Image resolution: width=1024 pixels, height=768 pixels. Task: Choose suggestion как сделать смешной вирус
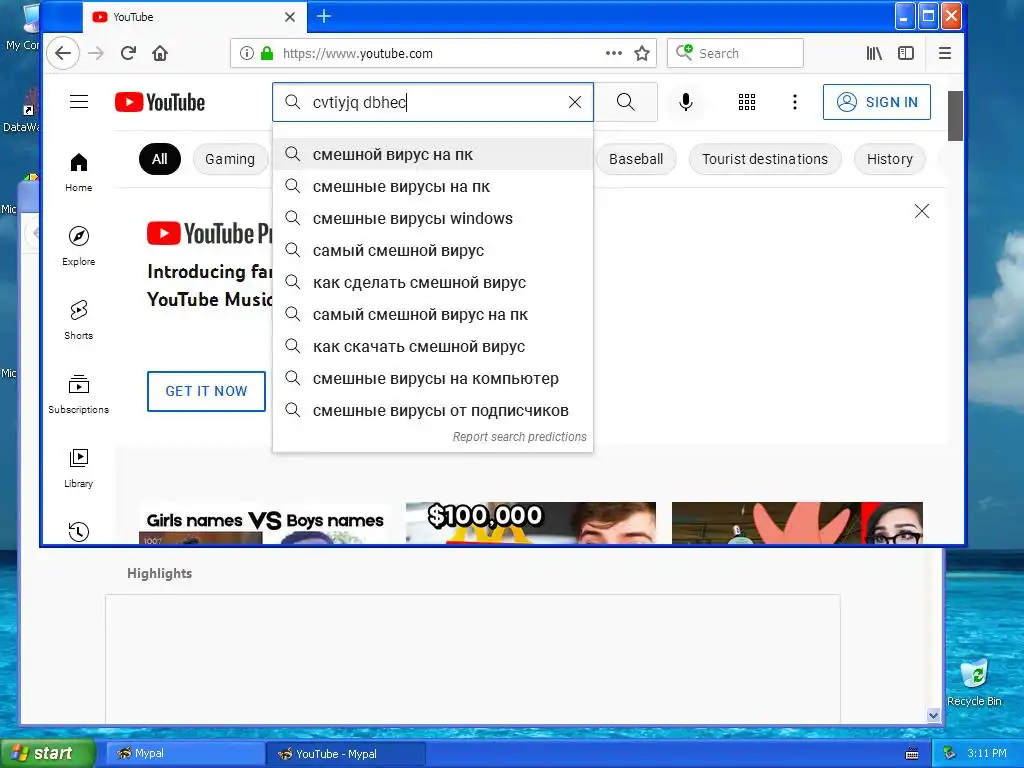click(433, 283)
